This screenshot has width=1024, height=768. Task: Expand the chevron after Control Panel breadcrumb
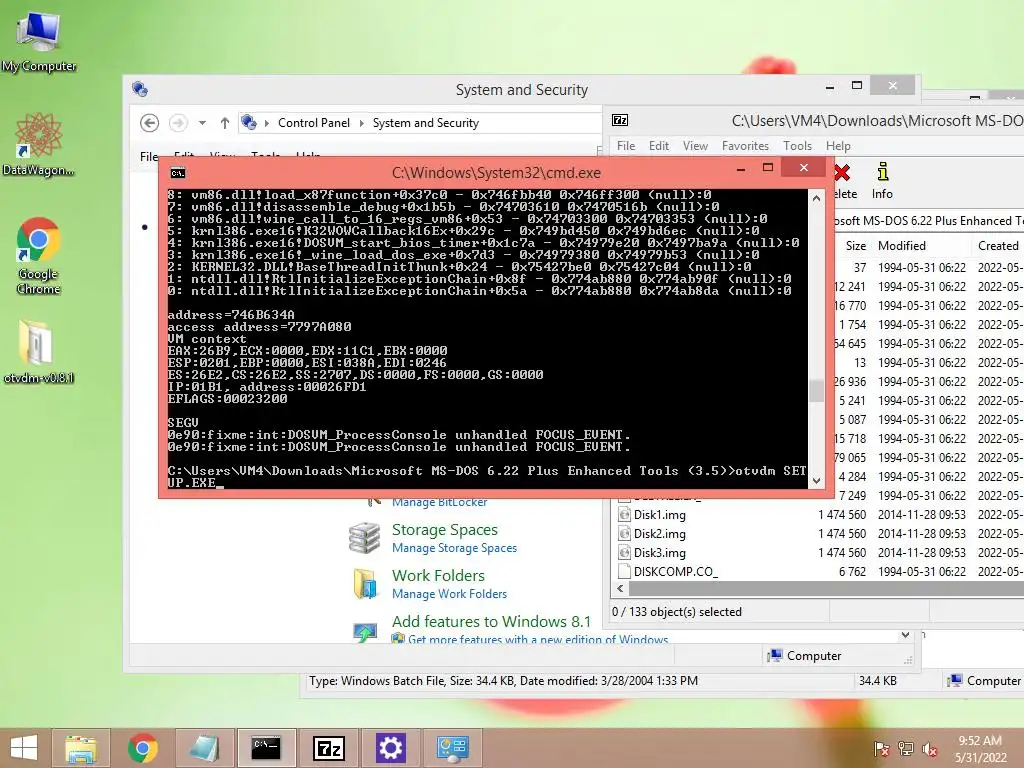coord(361,123)
